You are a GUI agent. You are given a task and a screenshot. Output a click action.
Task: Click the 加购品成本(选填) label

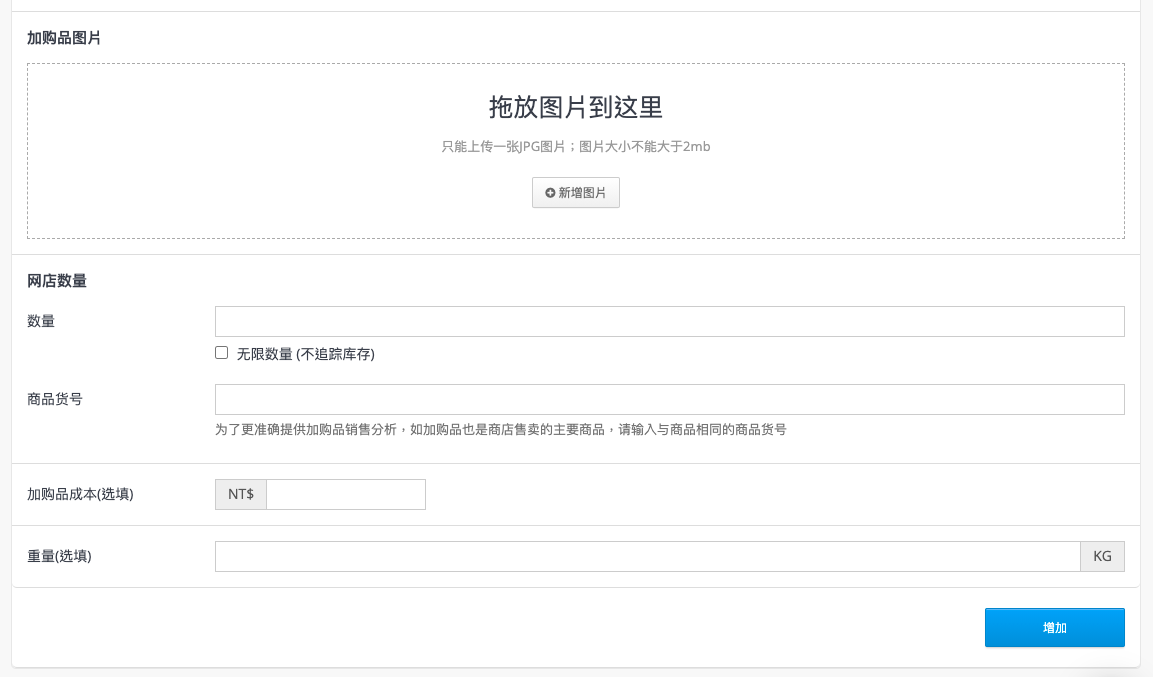click(x=80, y=494)
